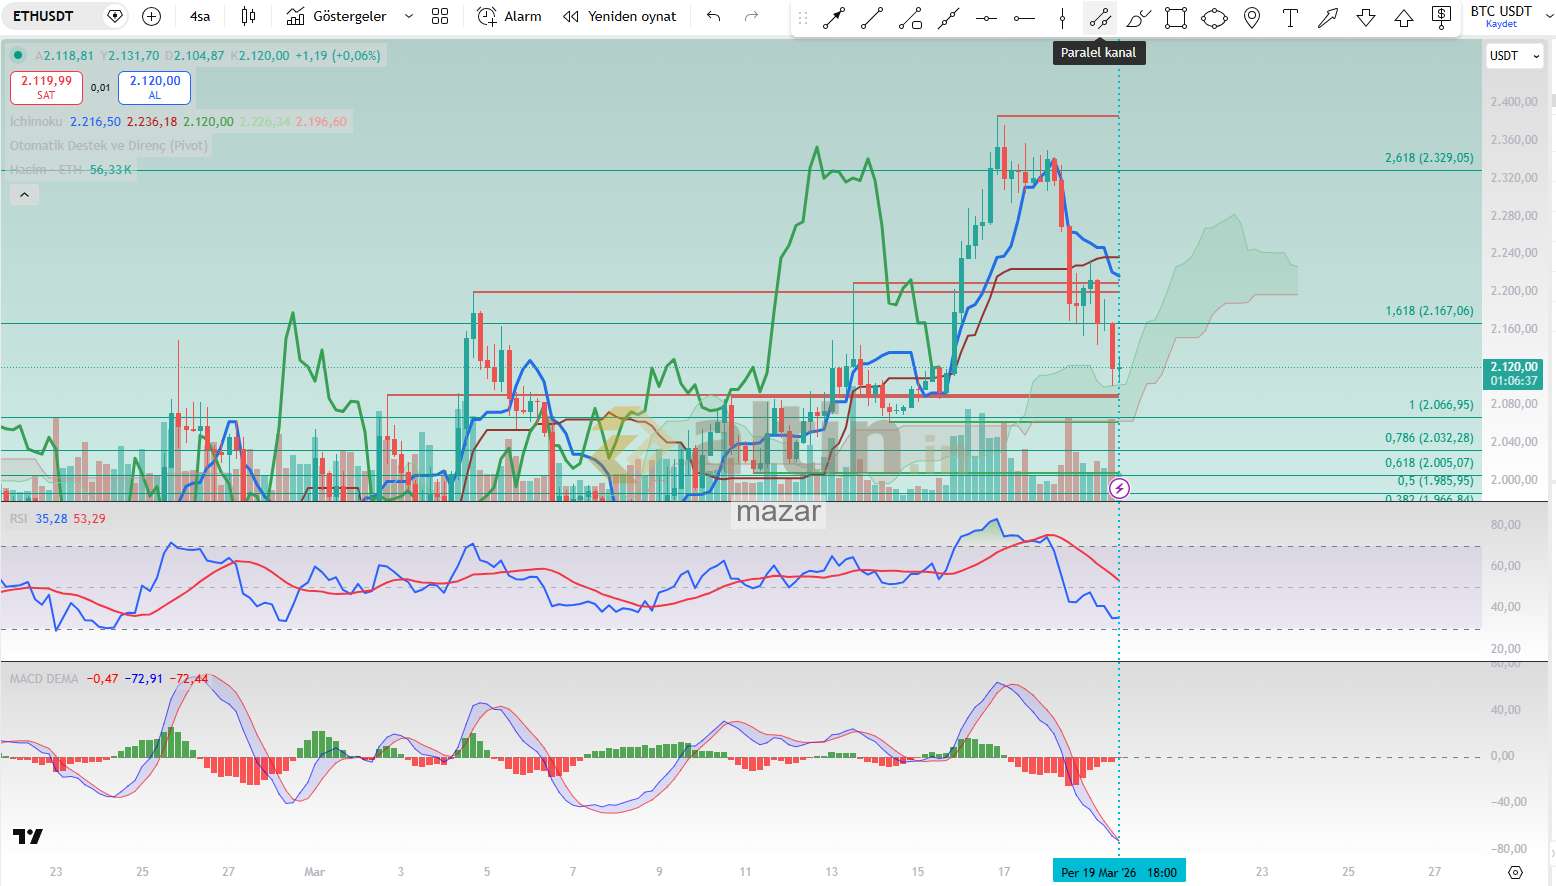Select the rectangle shape tool
The image size is (1556, 886).
tap(1176, 17)
